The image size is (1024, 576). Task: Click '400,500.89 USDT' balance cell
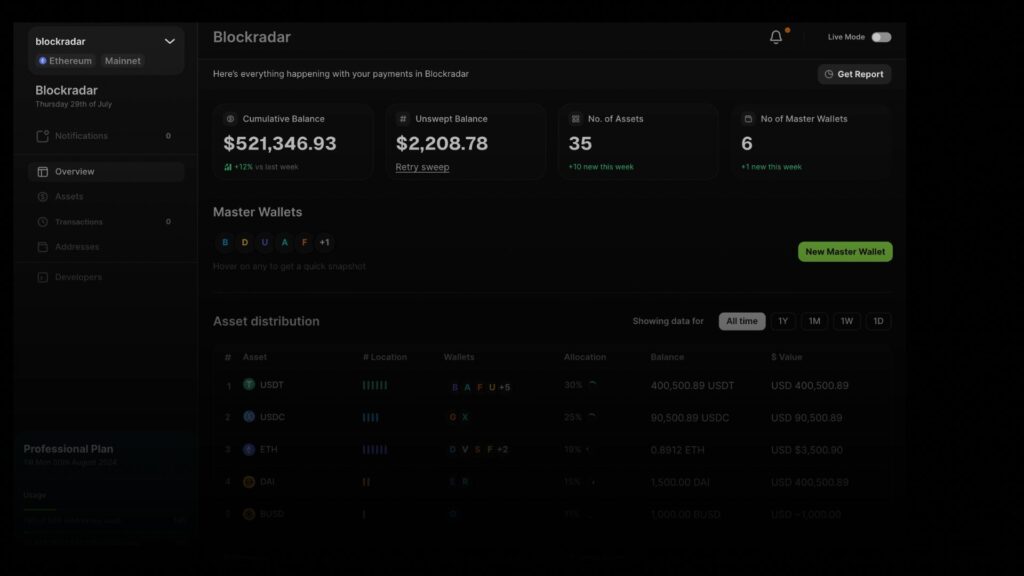click(692, 386)
